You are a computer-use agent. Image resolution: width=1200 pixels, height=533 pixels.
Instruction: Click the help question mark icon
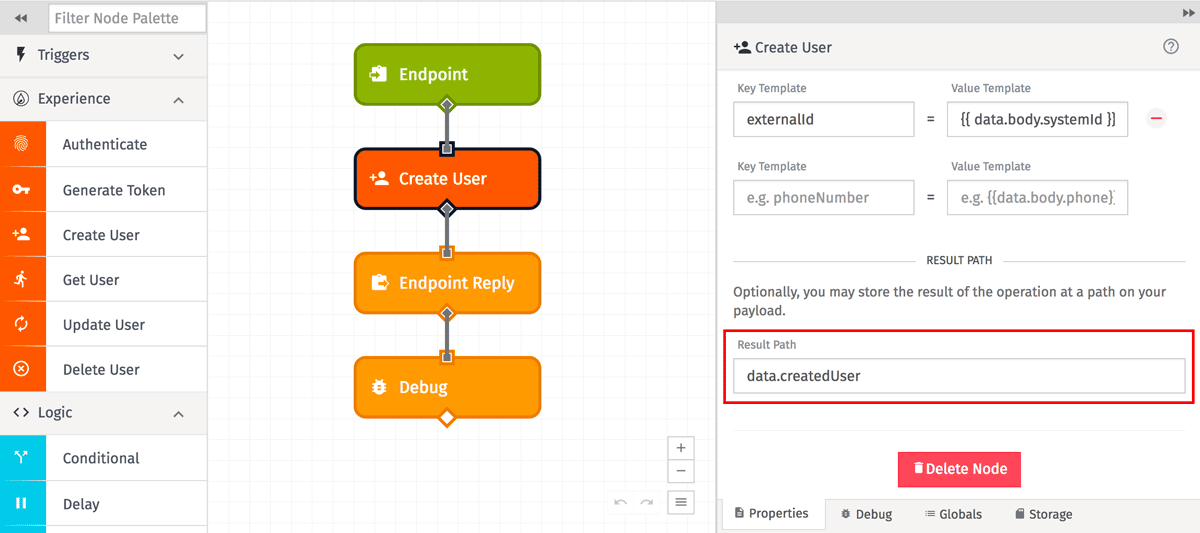pyautogui.click(x=1171, y=47)
